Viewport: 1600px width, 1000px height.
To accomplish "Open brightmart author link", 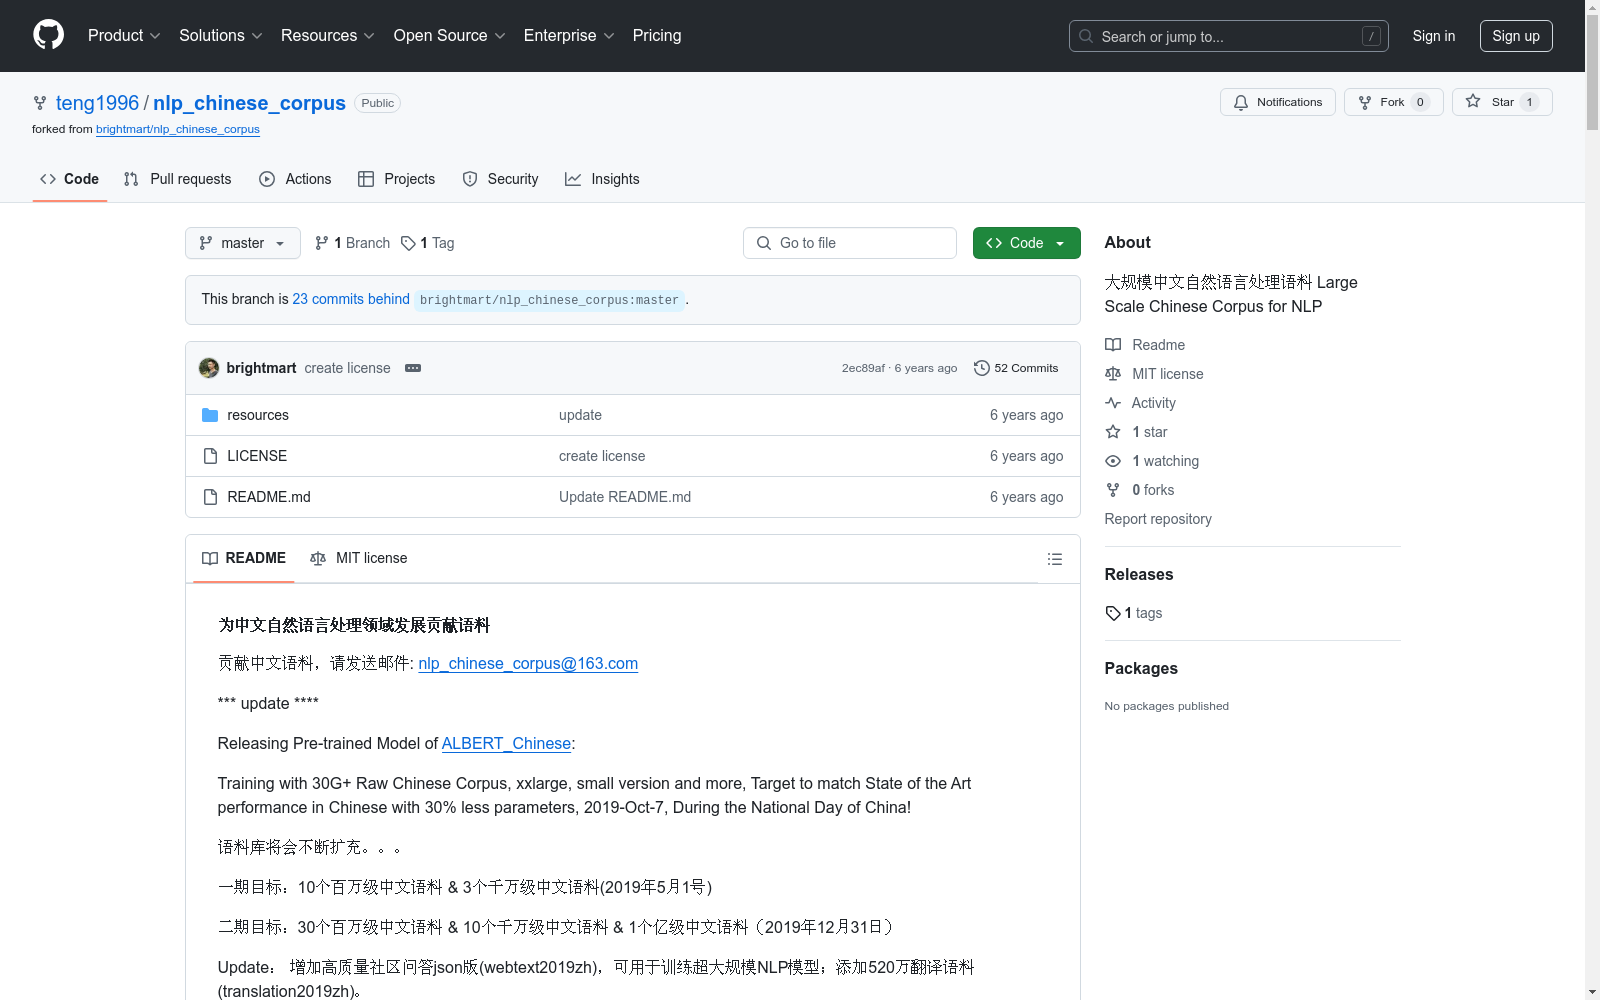I will [x=261, y=368].
